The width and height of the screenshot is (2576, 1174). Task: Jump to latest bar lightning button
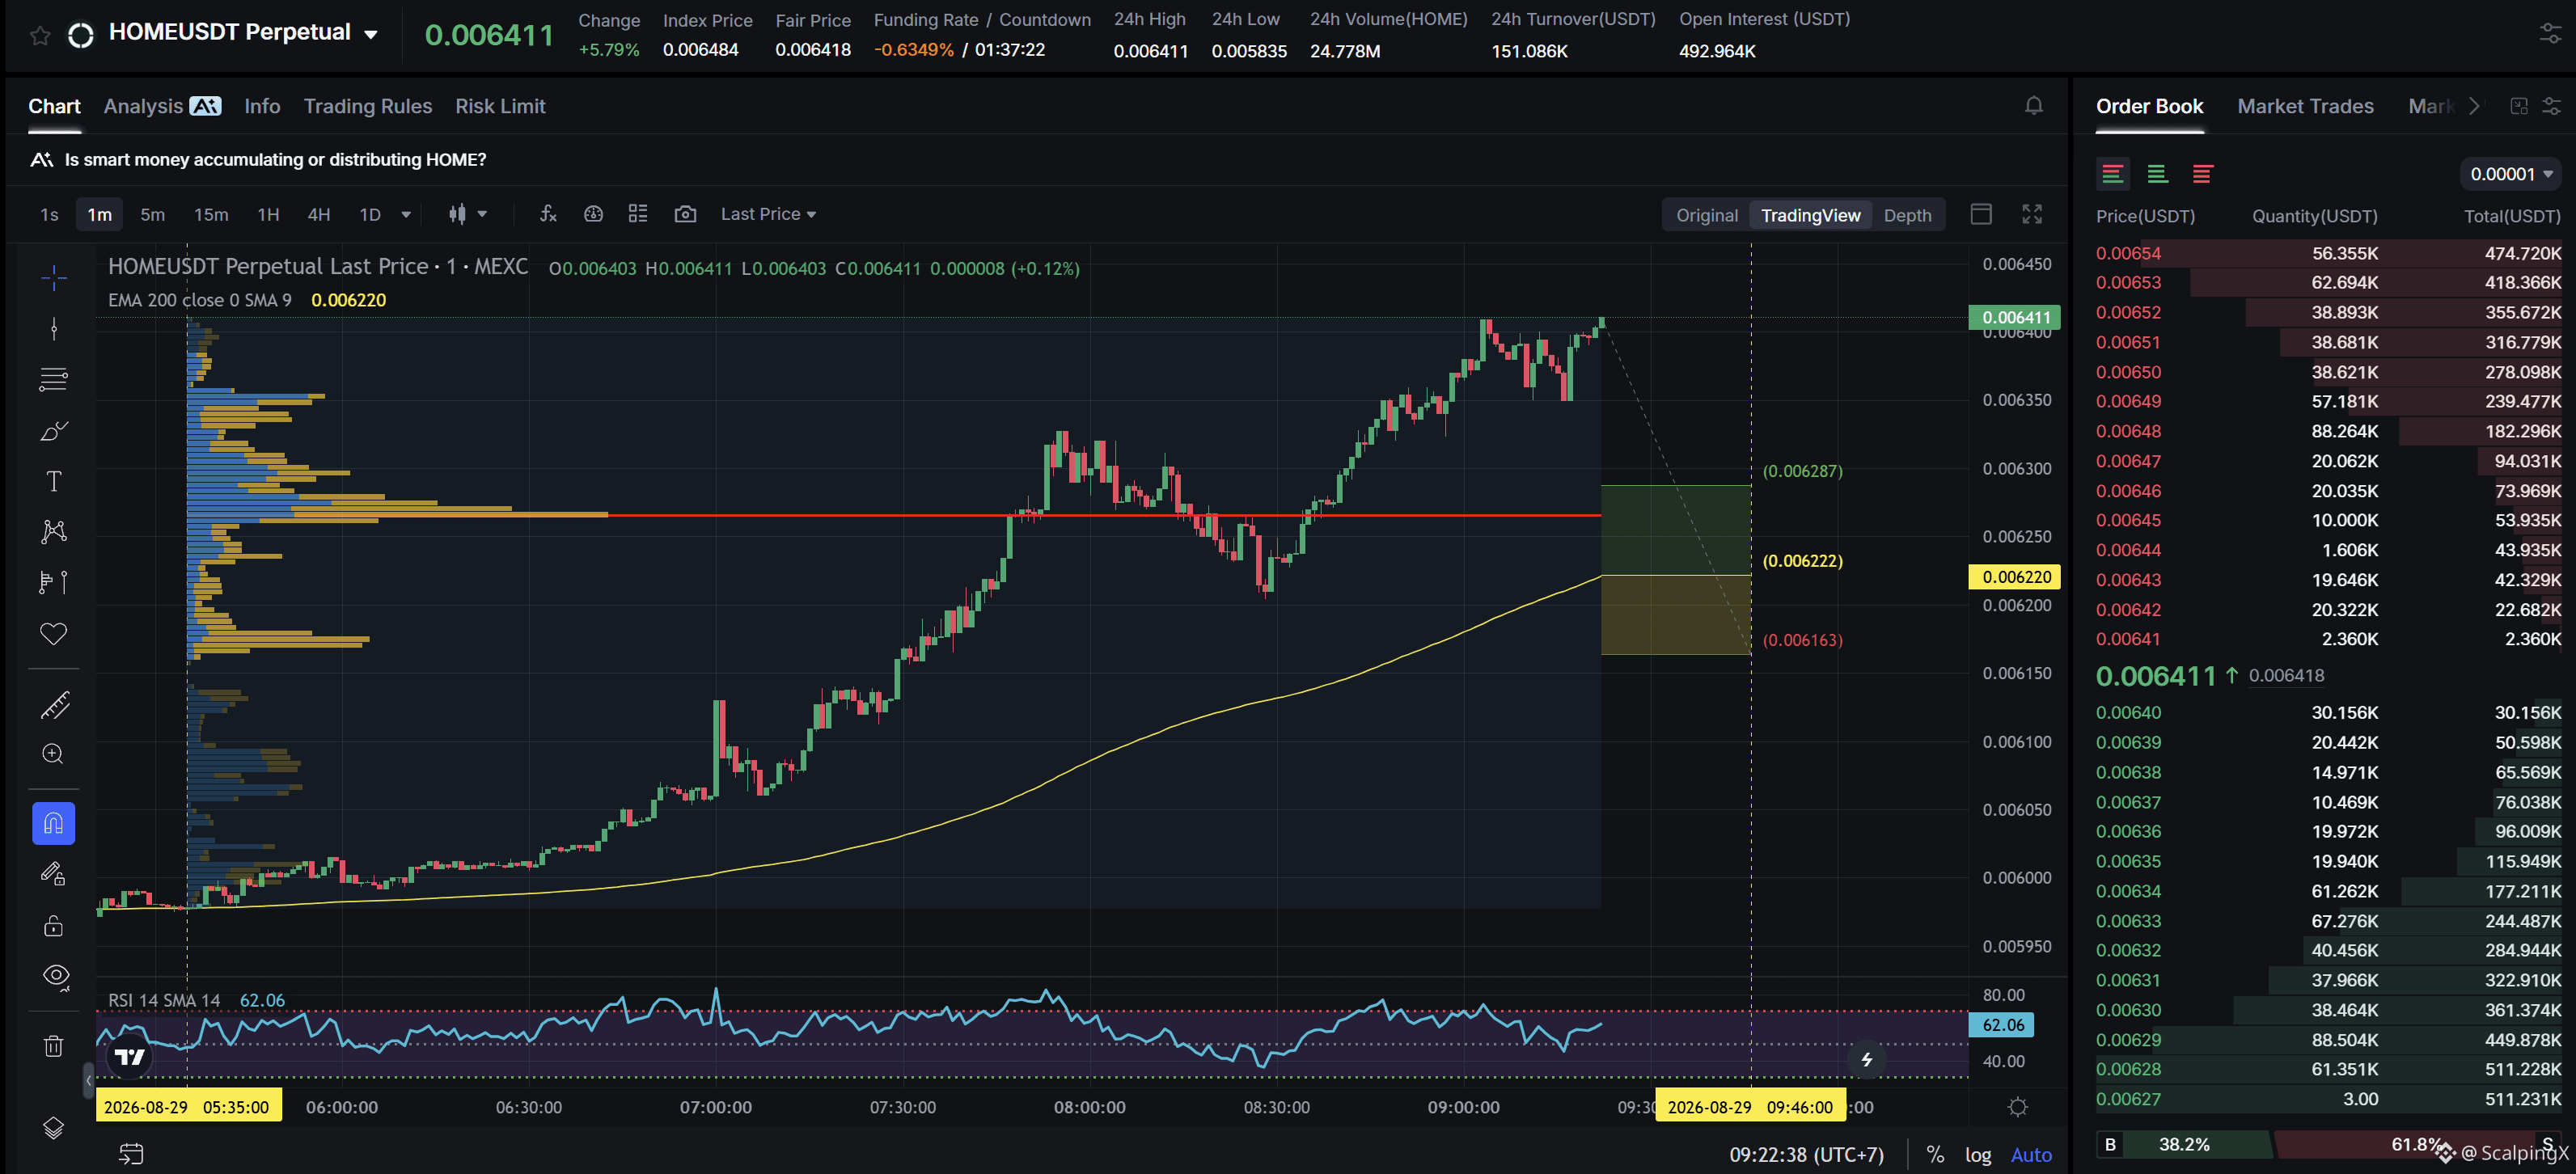coord(1866,1060)
